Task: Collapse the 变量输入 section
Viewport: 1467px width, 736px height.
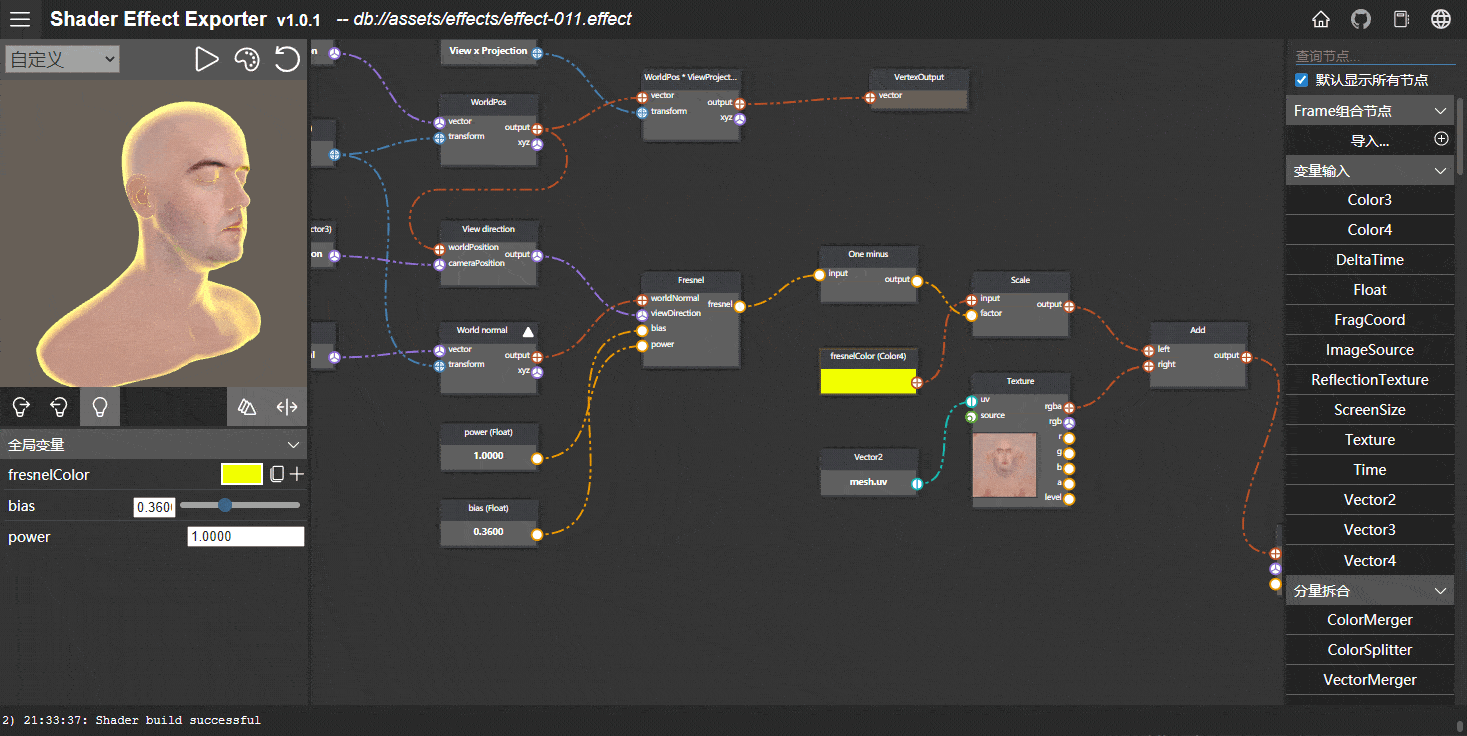Action: click(x=1440, y=171)
